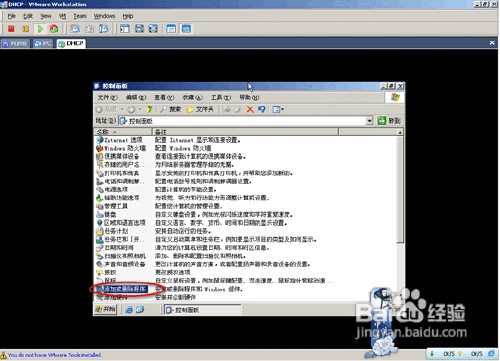Click the Summary View toolbar icon
This screenshot has height=361, width=500.
[171, 29]
